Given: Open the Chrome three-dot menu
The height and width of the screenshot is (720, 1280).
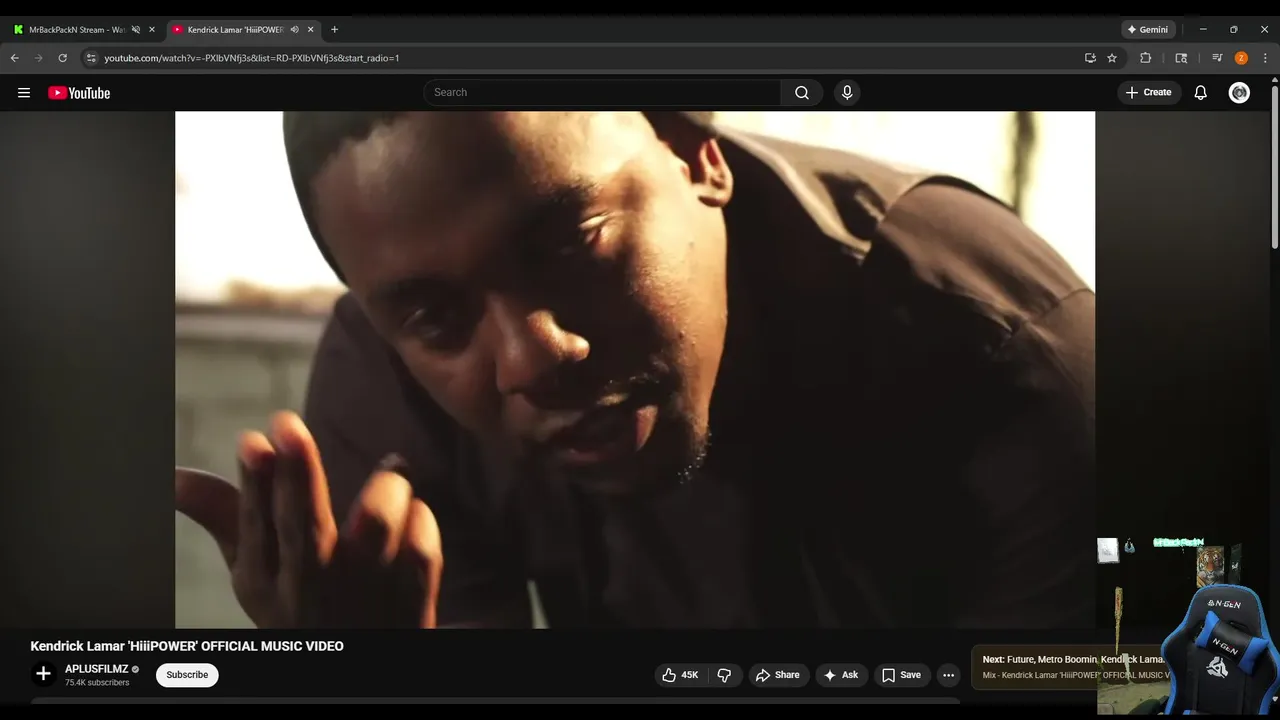Looking at the screenshot, I should [1265, 58].
